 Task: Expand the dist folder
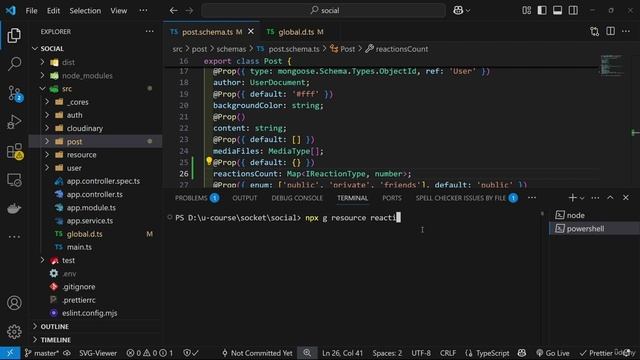coord(42,62)
